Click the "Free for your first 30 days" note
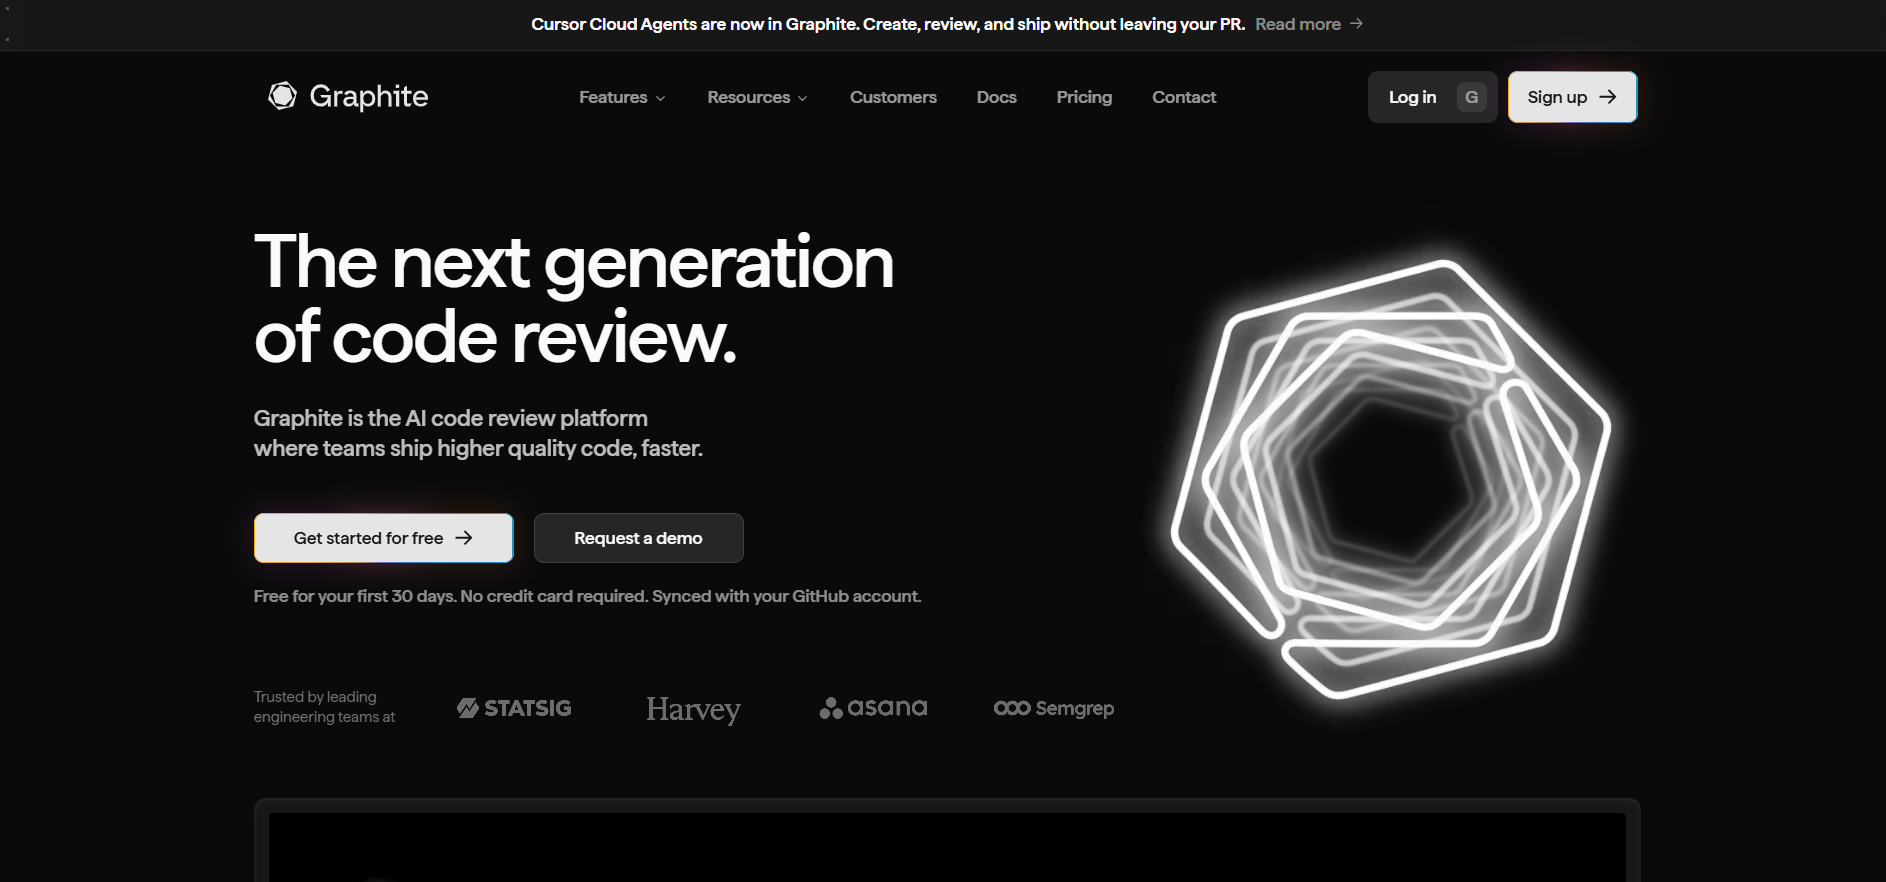1886x882 pixels. (588, 596)
